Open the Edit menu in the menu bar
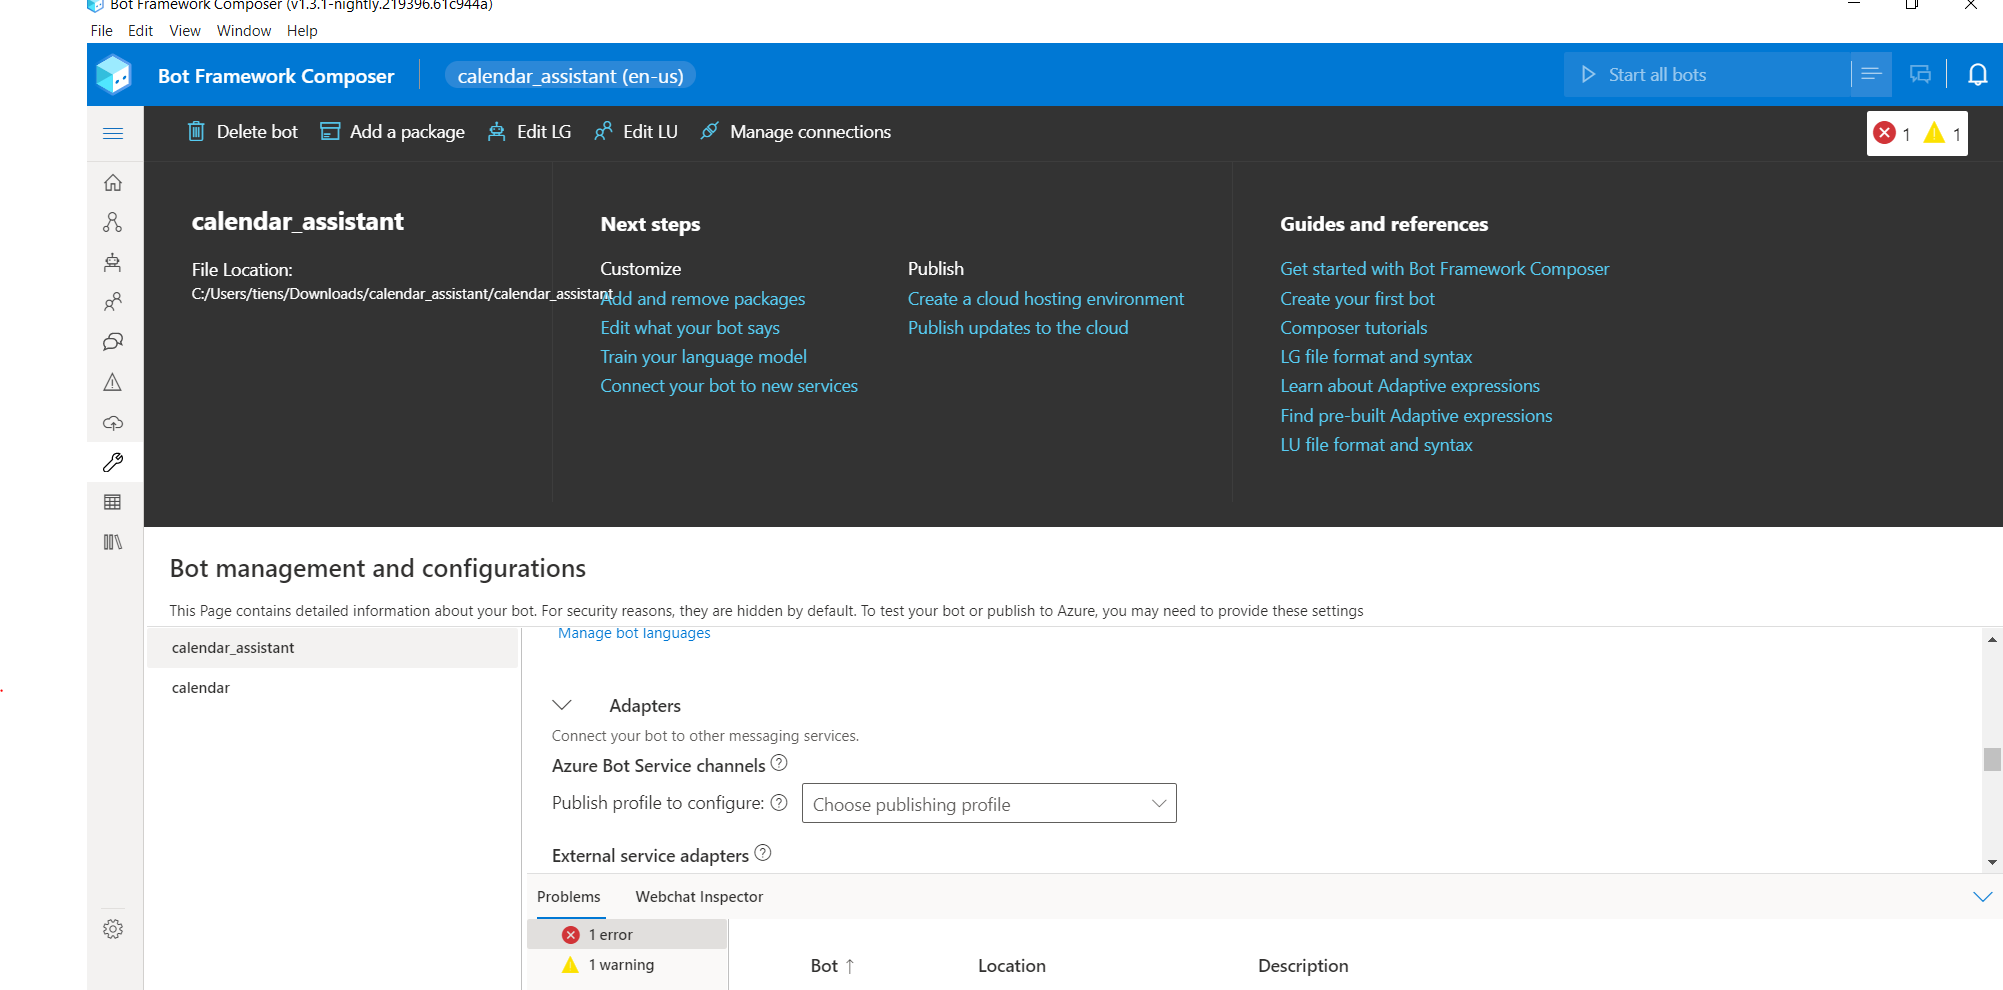 point(140,30)
